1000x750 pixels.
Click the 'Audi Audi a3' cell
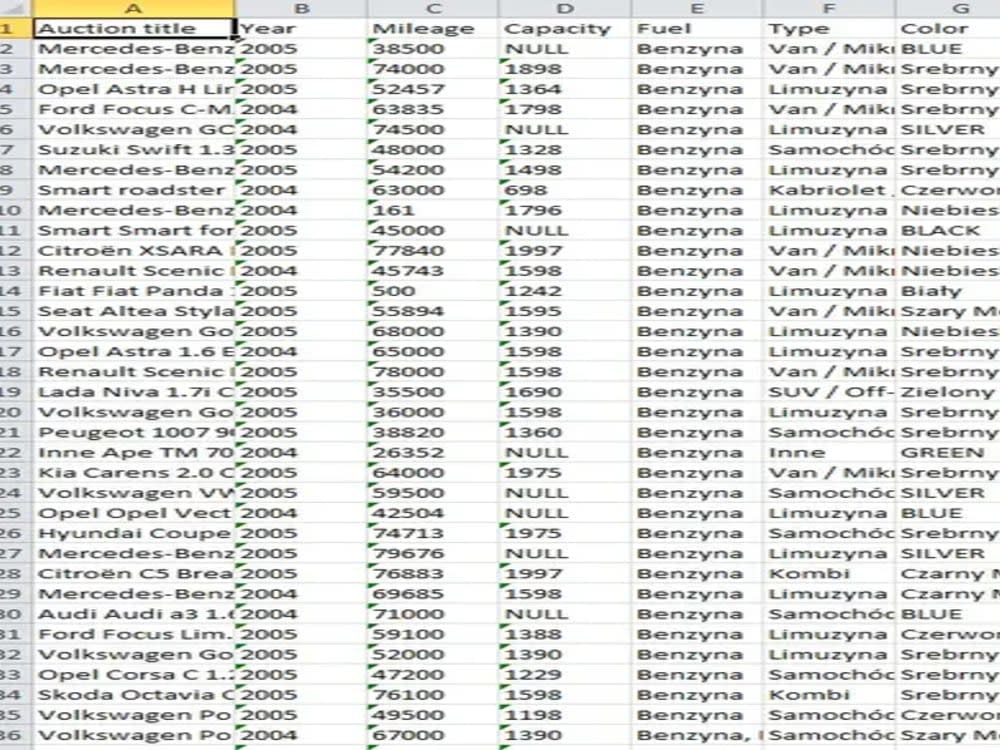[133, 614]
